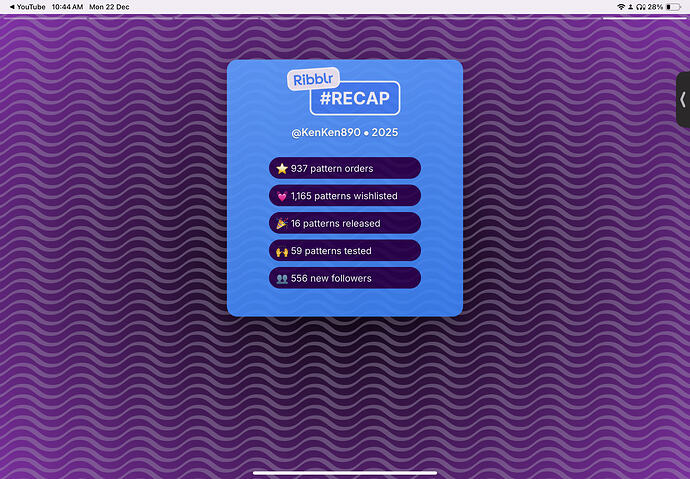Tap the headphones status icon
Screen dimensions: 690x479
[641, 7]
